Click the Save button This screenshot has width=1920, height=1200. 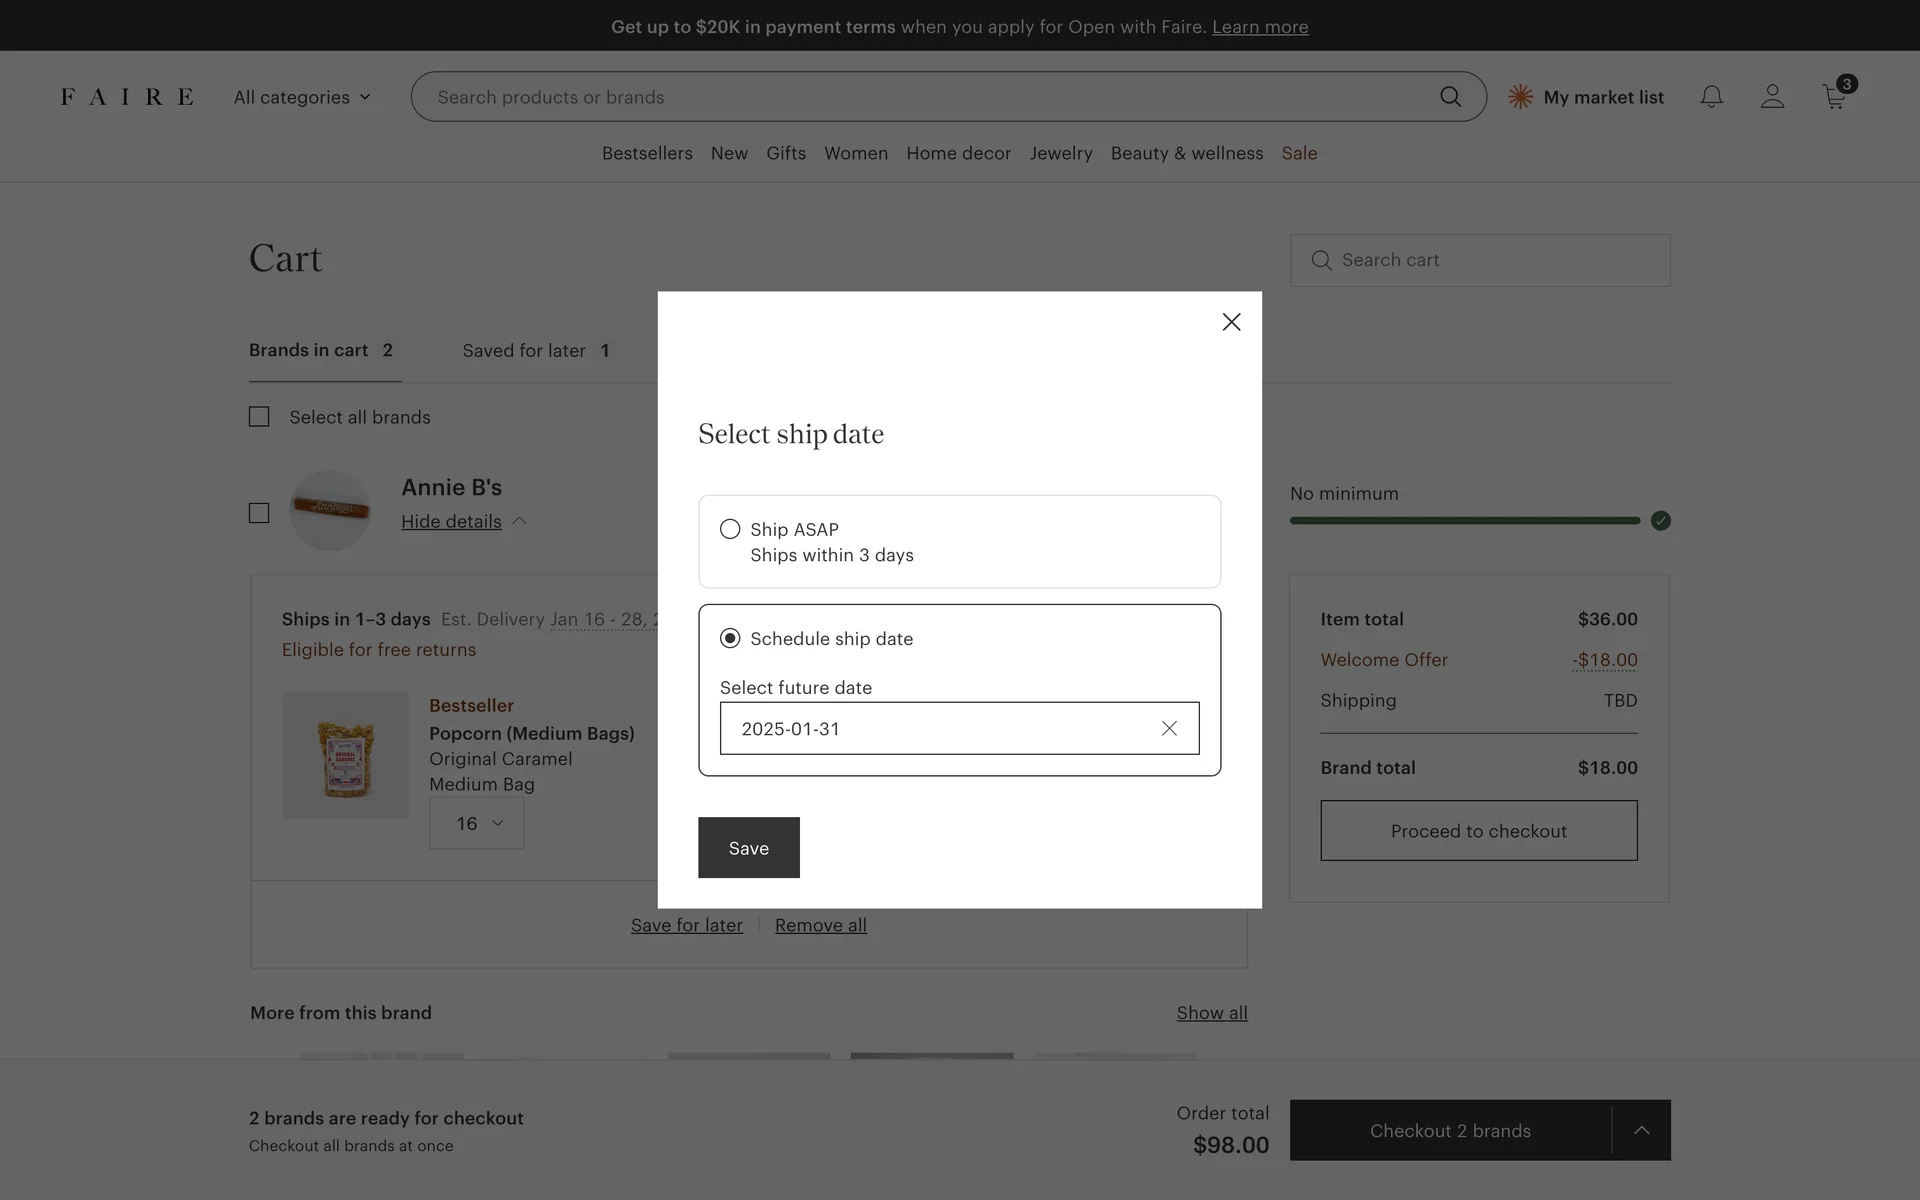click(x=748, y=848)
